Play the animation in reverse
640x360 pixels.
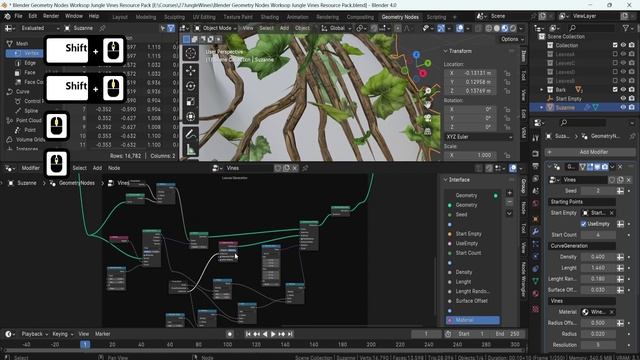click(x=264, y=334)
